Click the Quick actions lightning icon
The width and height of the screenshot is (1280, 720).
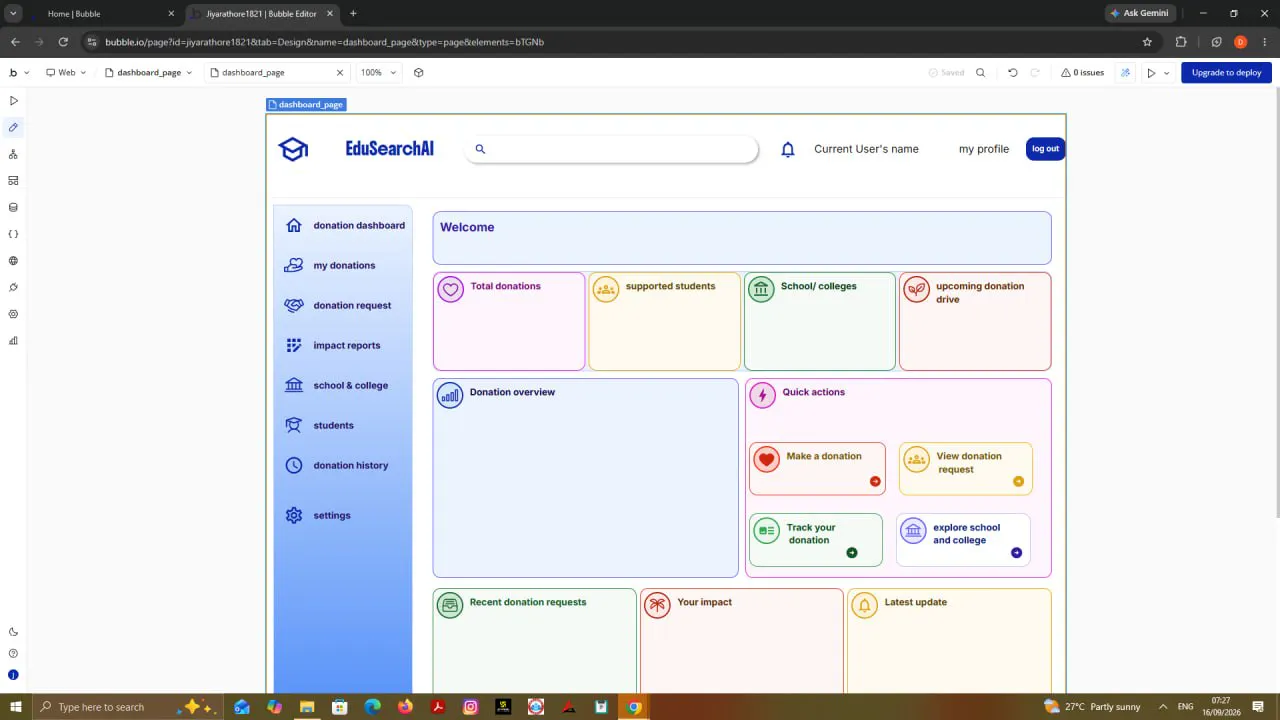pos(762,395)
